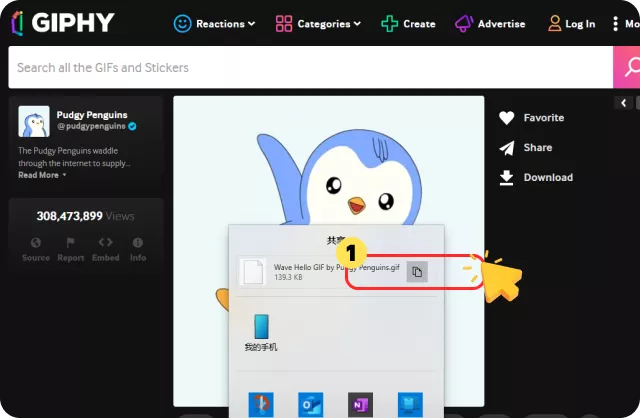Image resolution: width=640 pixels, height=418 pixels.
Task: Click the Log In user icon
Action: (554, 24)
